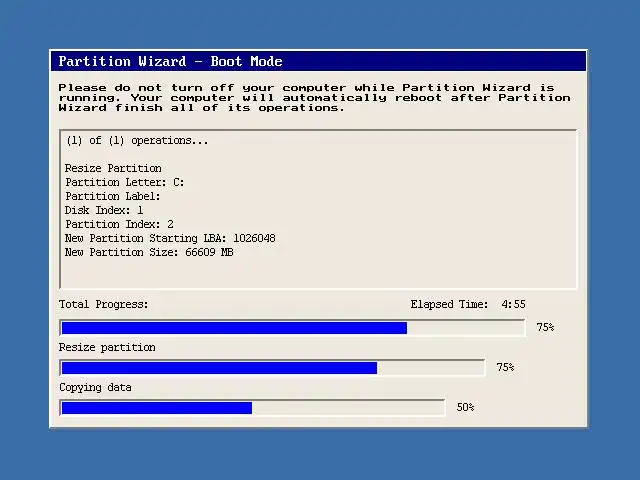
Task: Click the Total Progress bar
Action: [292, 328]
